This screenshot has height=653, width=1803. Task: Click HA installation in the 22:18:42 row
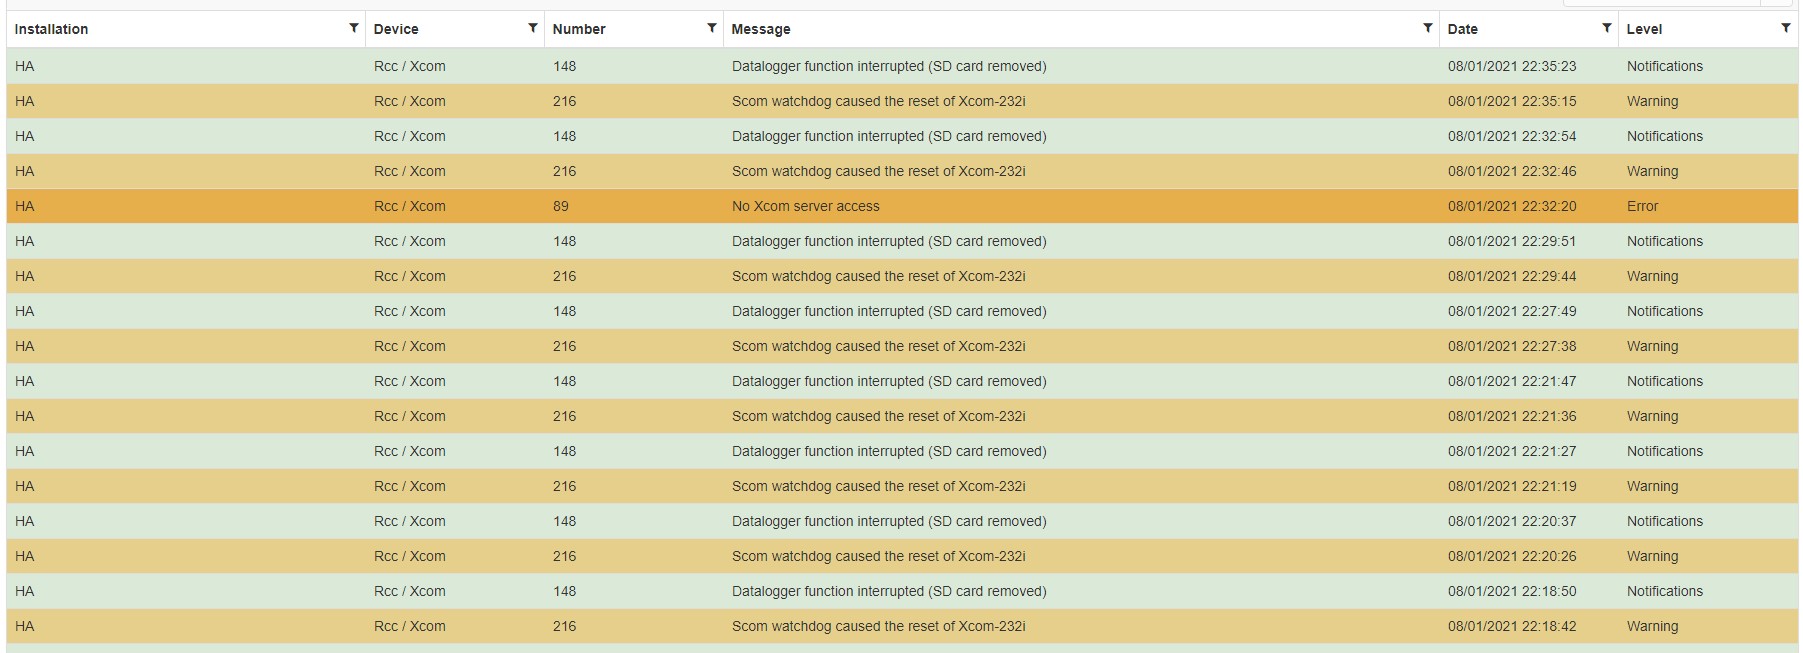click(x=24, y=626)
